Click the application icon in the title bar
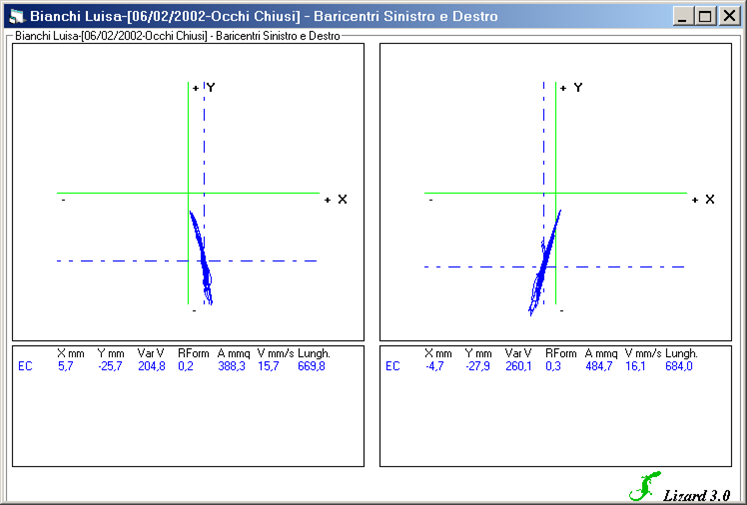Image resolution: width=747 pixels, height=505 pixels. pyautogui.click(x=15, y=16)
